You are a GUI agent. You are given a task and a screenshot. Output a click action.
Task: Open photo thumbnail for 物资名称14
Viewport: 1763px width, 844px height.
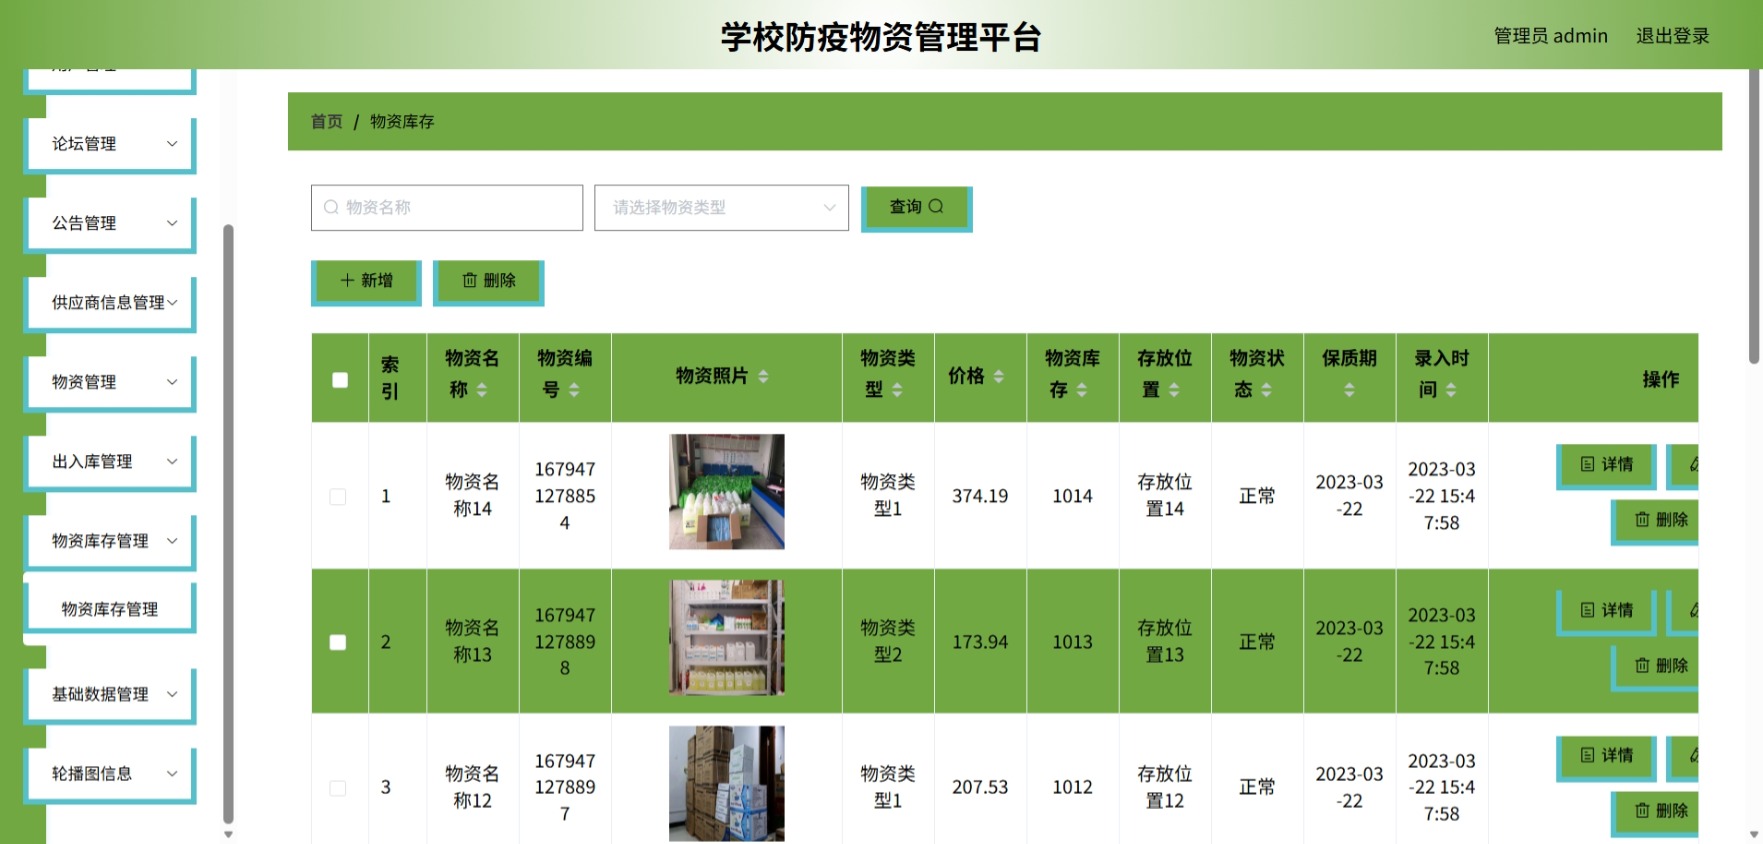click(x=727, y=491)
